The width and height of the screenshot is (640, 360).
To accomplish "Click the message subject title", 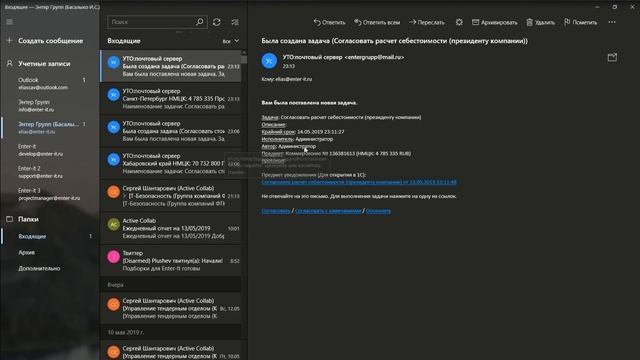I will [394, 41].
